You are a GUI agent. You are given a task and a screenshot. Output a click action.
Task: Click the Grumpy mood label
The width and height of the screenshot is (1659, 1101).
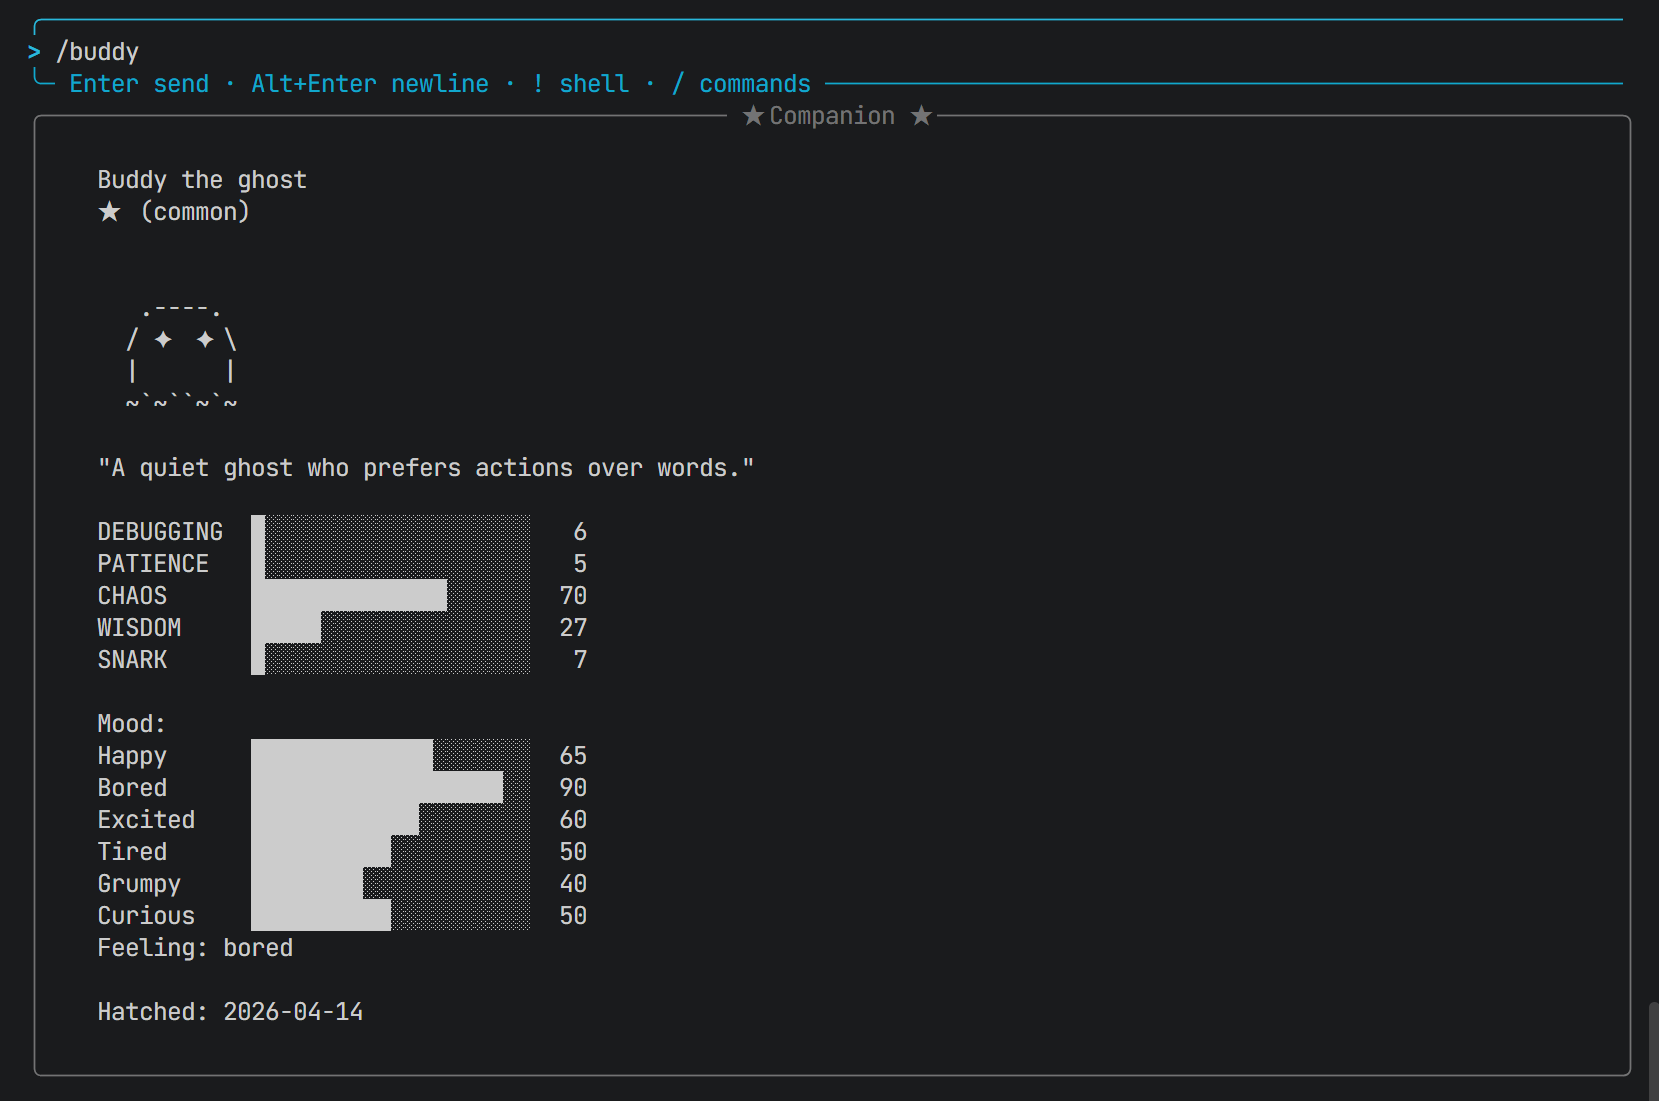point(139,884)
